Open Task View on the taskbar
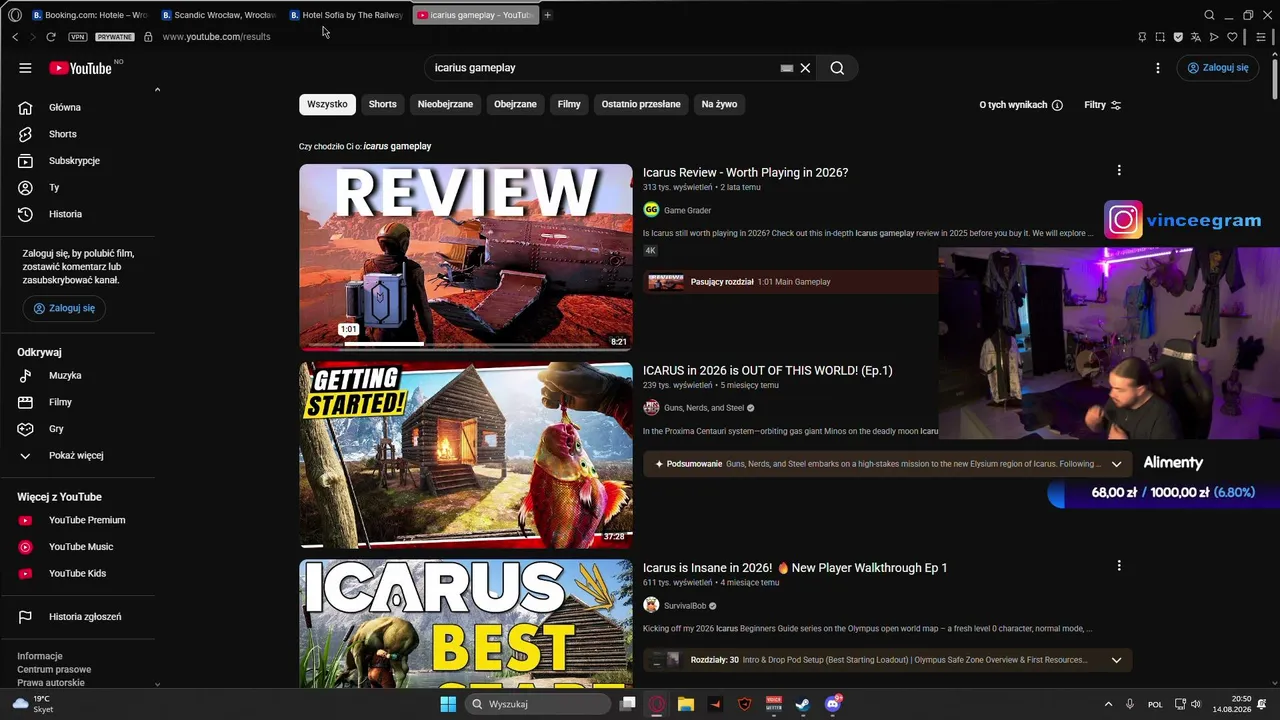 click(x=628, y=704)
